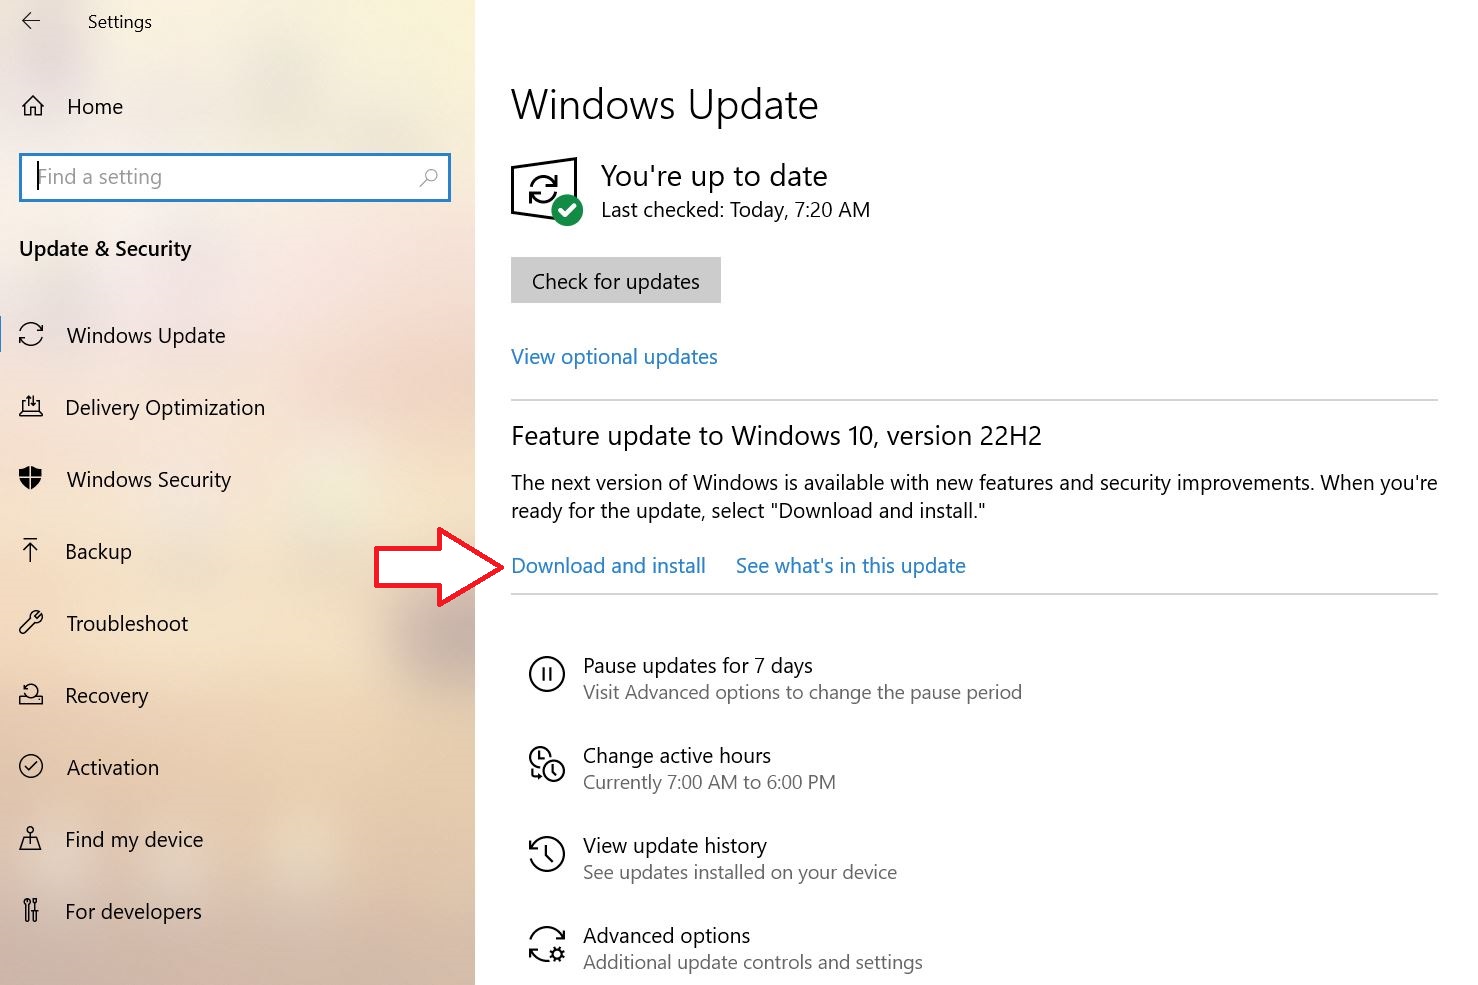Click the active hours clock icon
1478x985 pixels.
pyautogui.click(x=546, y=764)
